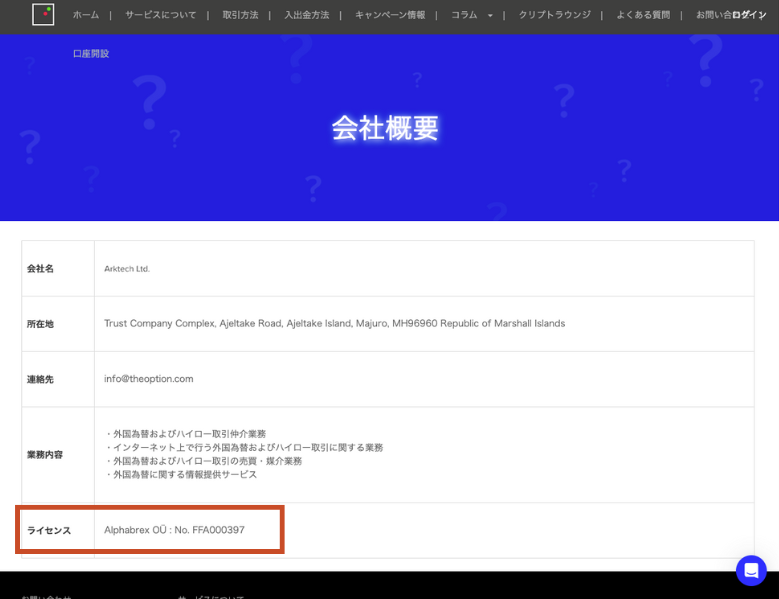Click info@theoption.com contact text
779x599 pixels.
[149, 378]
